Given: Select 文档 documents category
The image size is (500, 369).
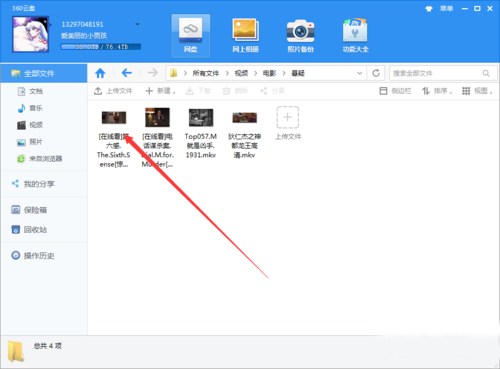Looking at the screenshot, I should (36, 91).
